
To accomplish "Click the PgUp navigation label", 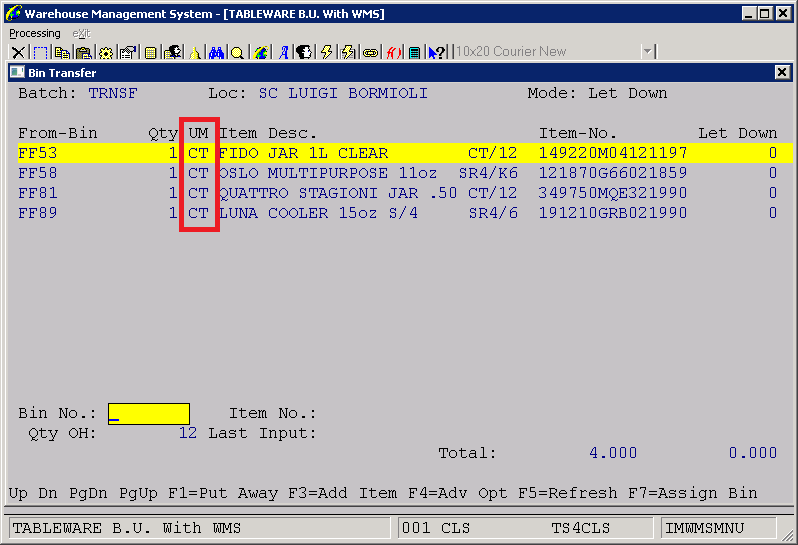I will [138, 493].
